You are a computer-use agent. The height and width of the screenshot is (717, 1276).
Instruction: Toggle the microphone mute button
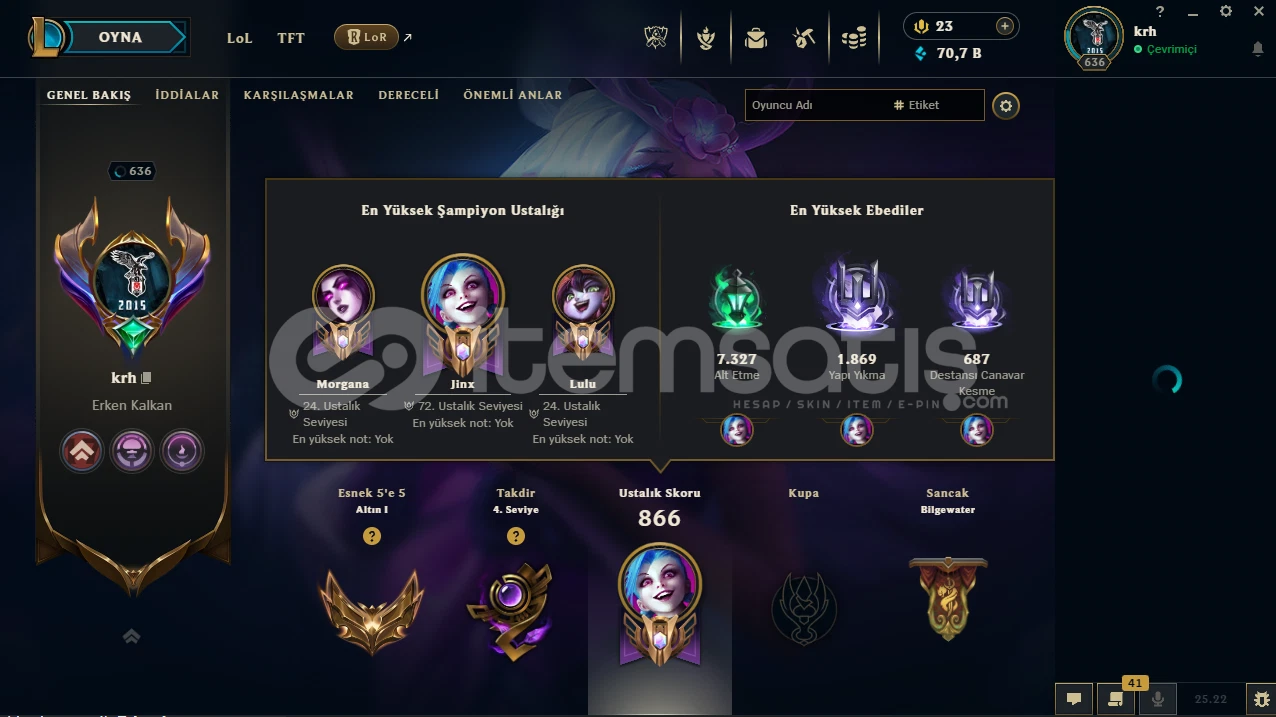tap(1158, 699)
